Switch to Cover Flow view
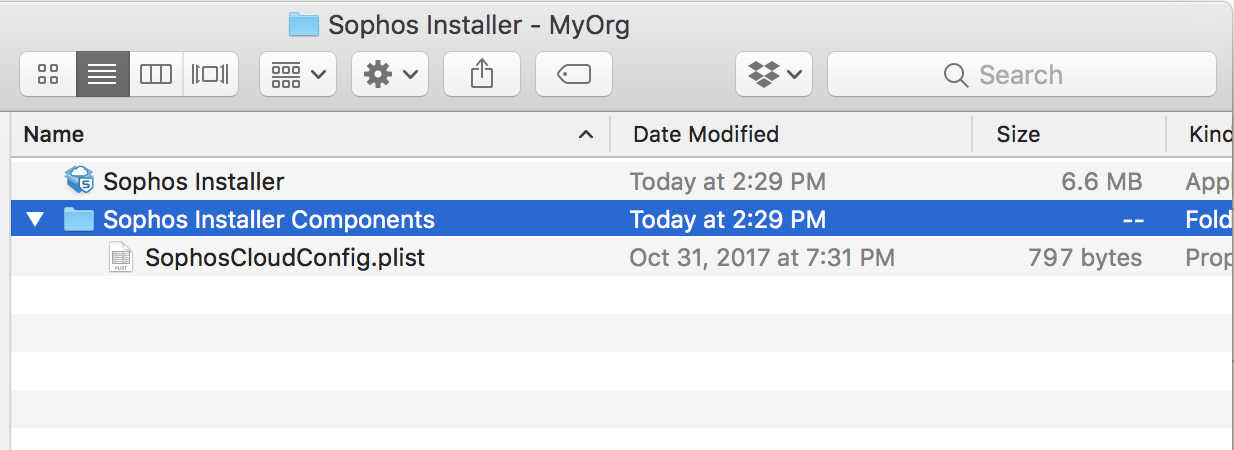Screen dimensions: 1234x450 210,74
